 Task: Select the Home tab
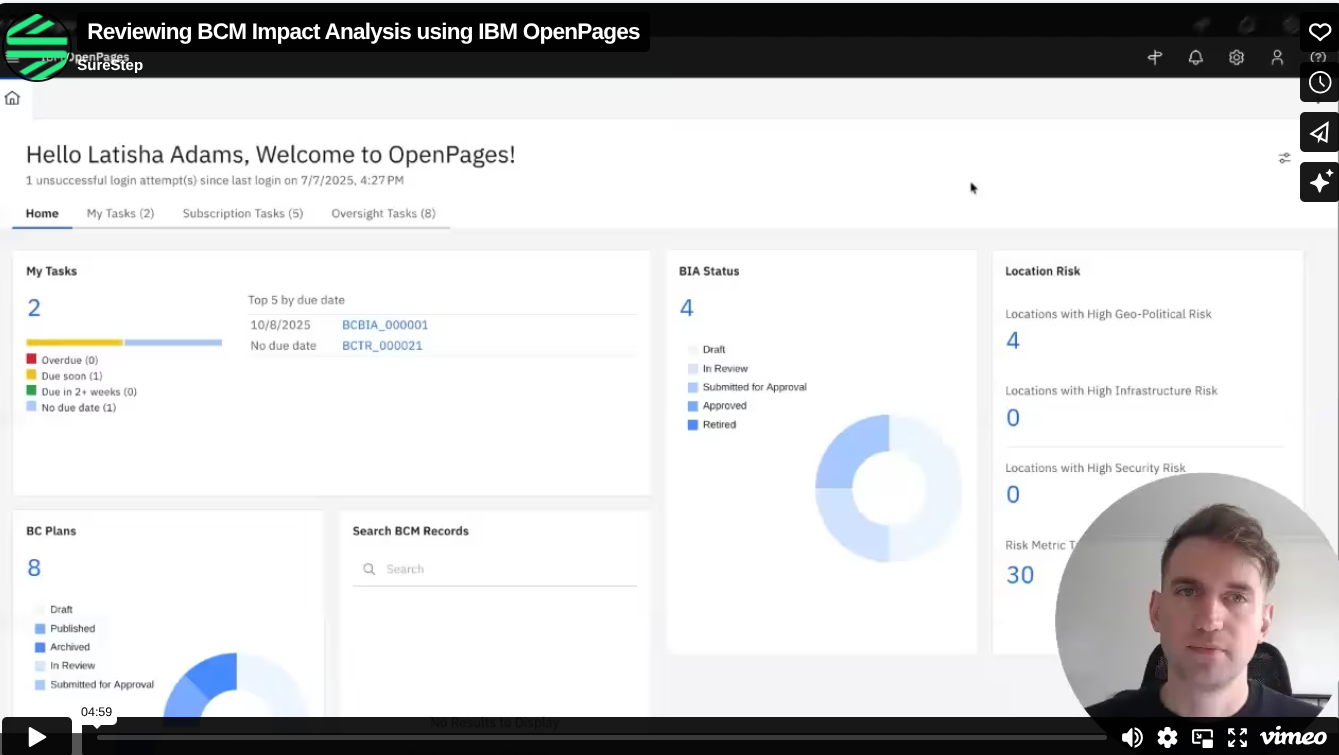[42, 213]
